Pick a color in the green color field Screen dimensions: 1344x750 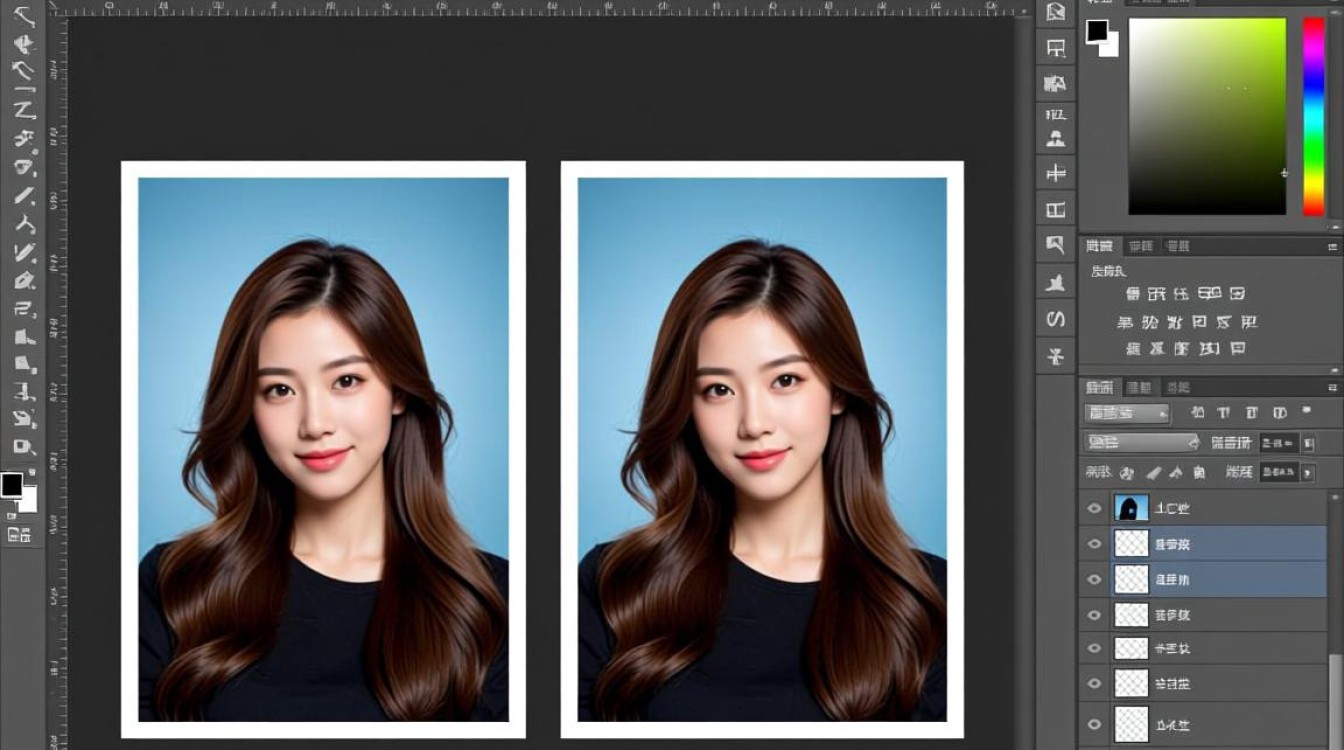[1207, 116]
